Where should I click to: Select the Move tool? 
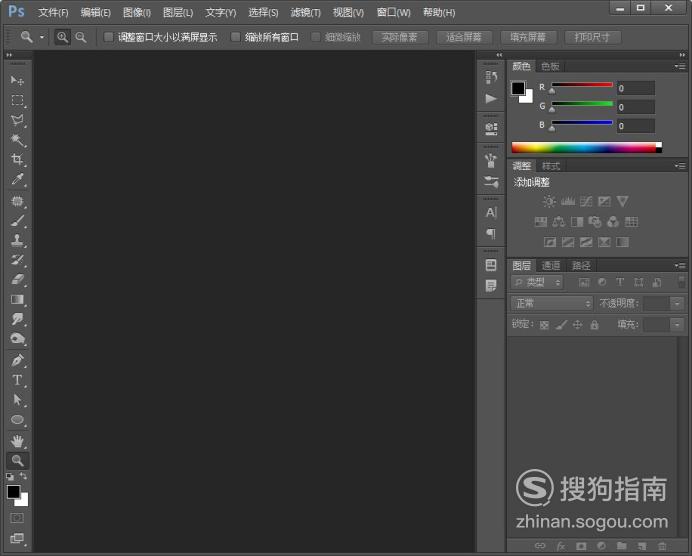click(17, 80)
